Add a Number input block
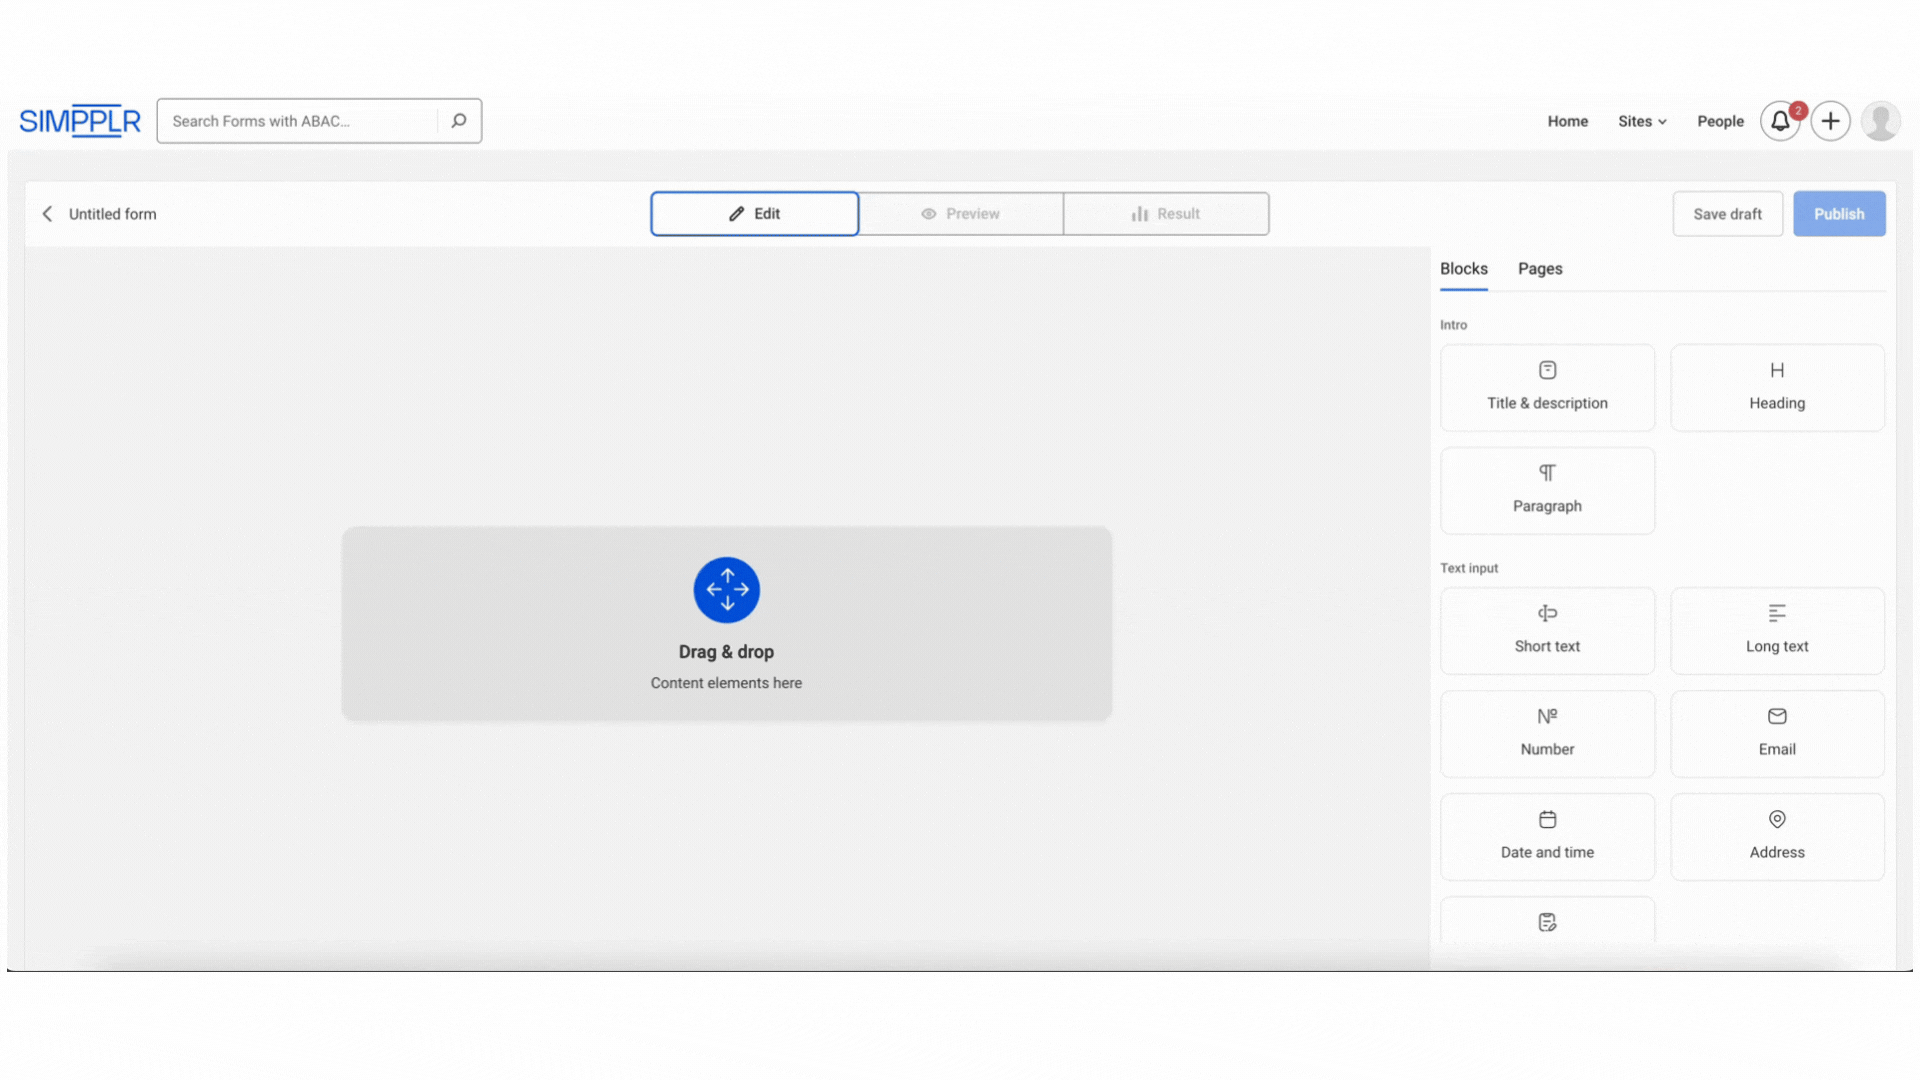Image resolution: width=1920 pixels, height=1080 pixels. 1547,734
